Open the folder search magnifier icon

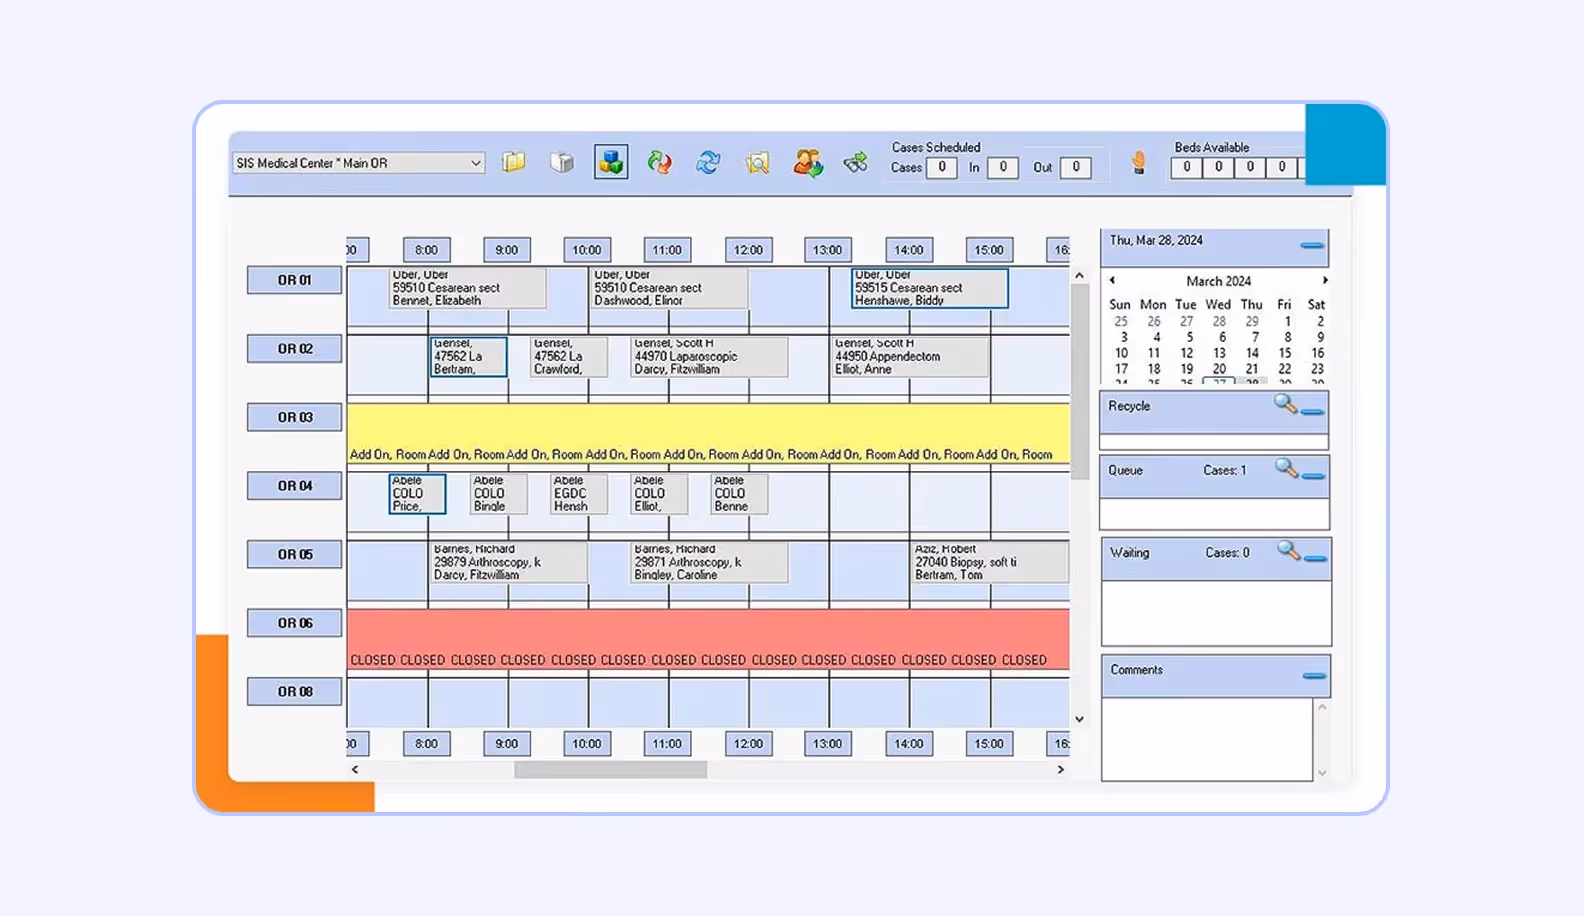click(x=757, y=162)
